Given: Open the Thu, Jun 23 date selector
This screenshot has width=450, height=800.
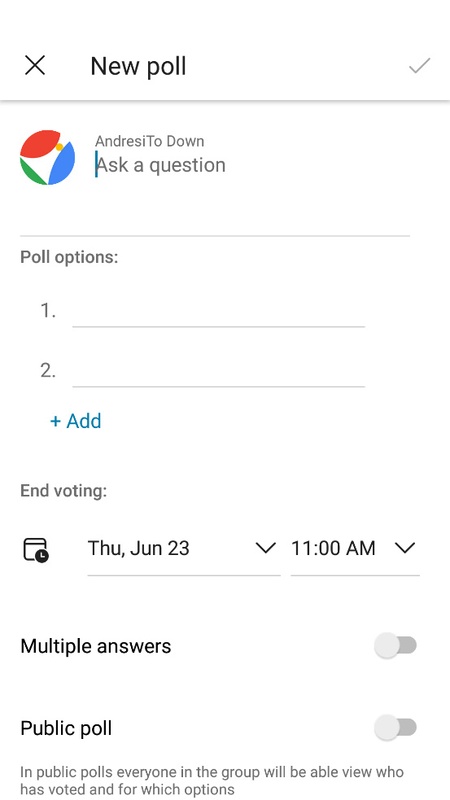Looking at the screenshot, I should point(184,551).
